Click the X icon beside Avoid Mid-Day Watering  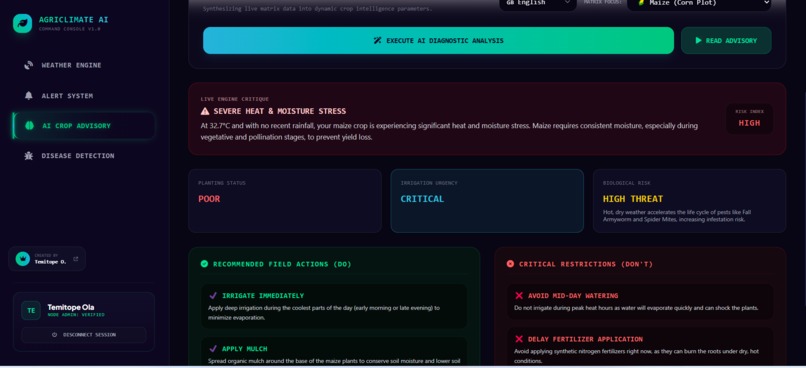(x=519, y=296)
